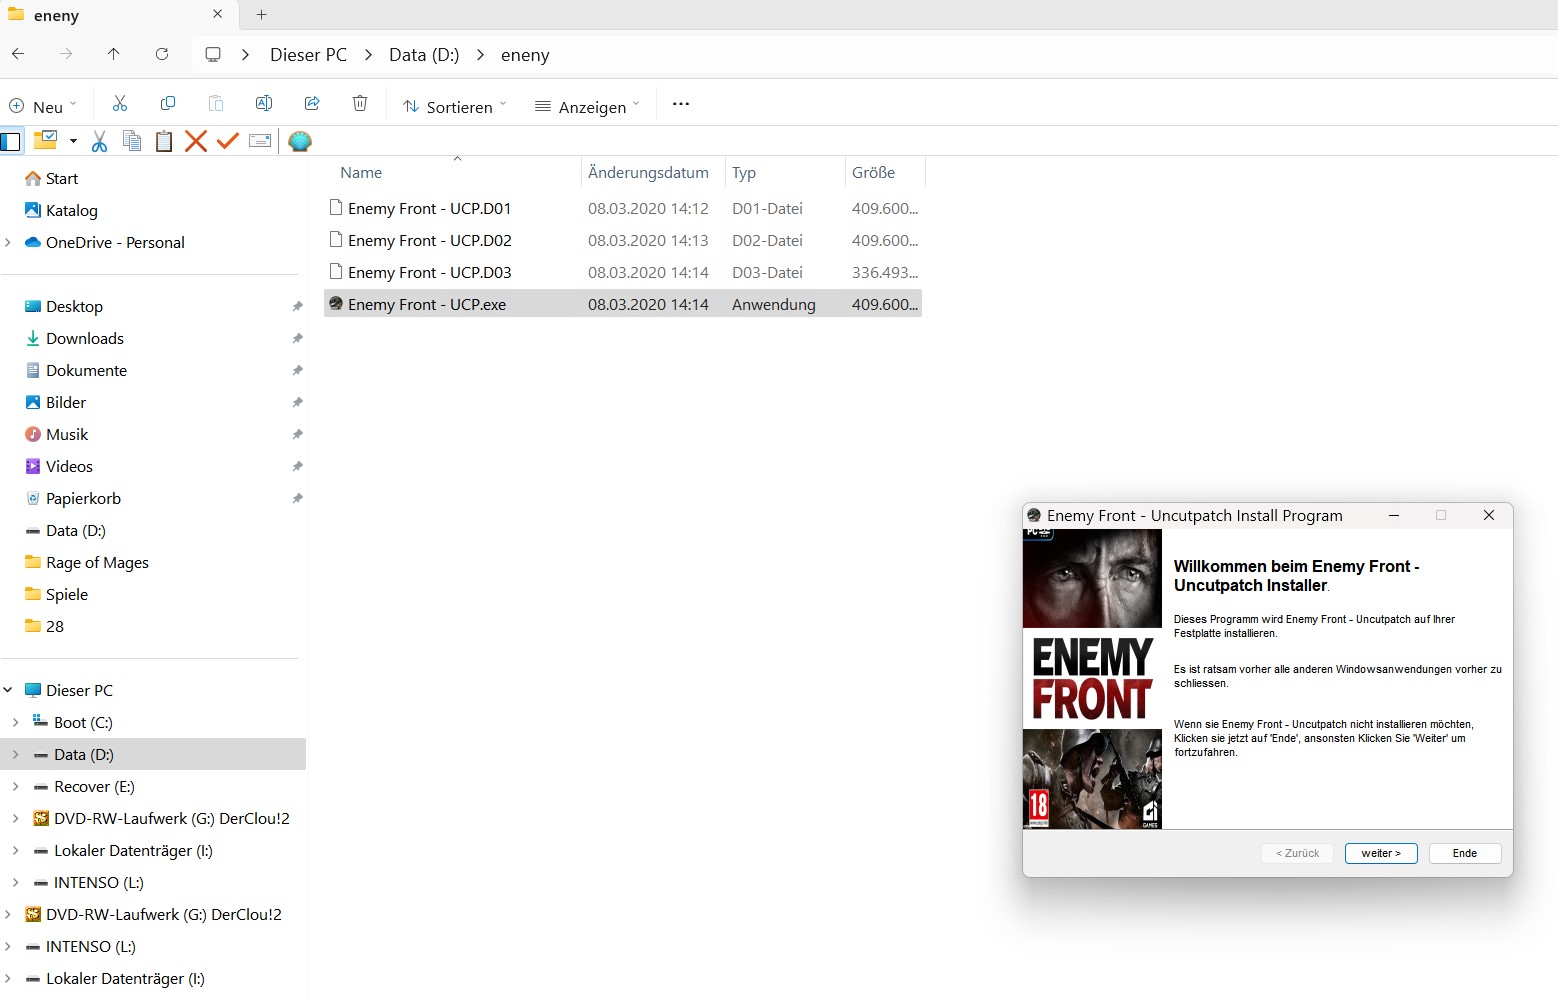
Task: Open chevron after Data (D:) in the breadcrumb
Action: tap(480, 55)
